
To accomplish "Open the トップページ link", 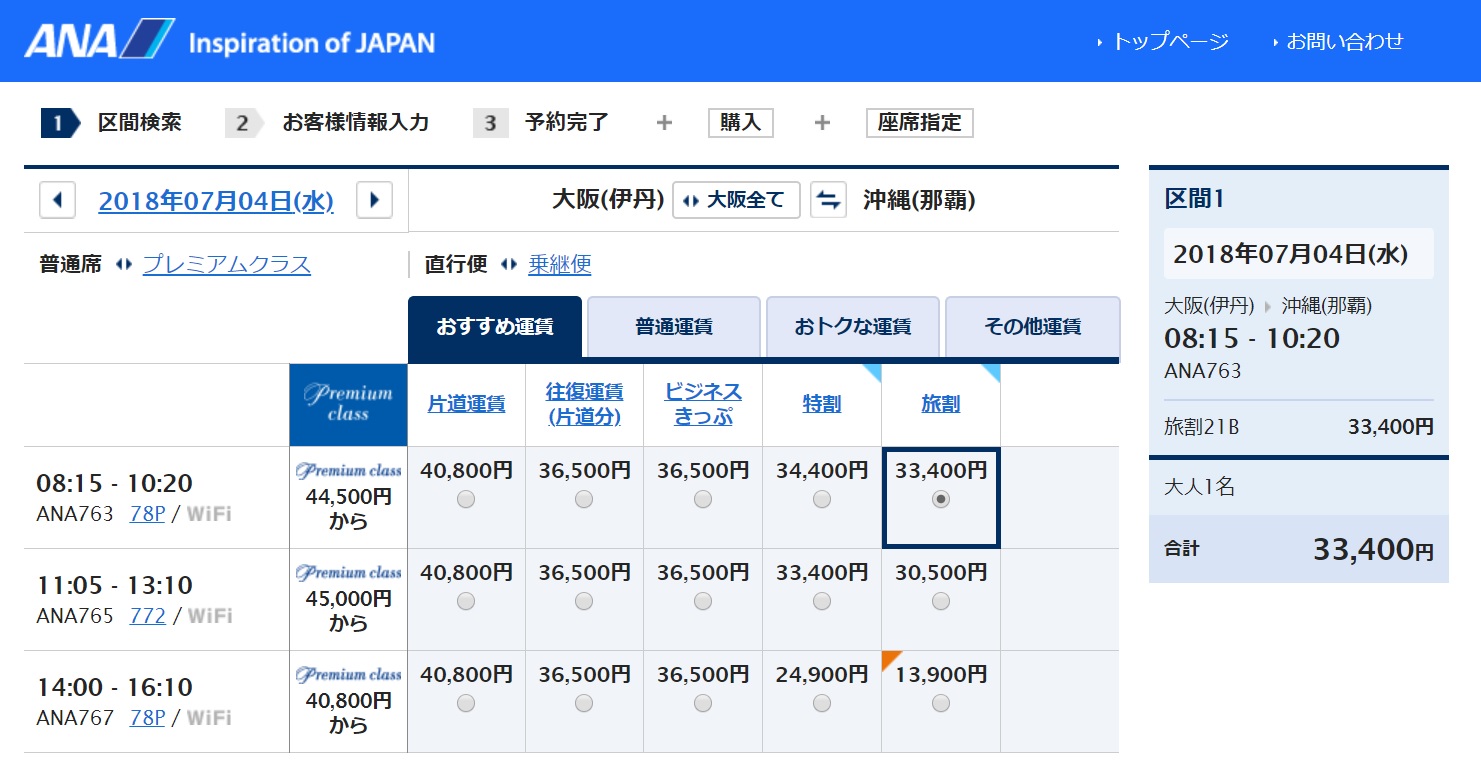I will (x=1170, y=41).
